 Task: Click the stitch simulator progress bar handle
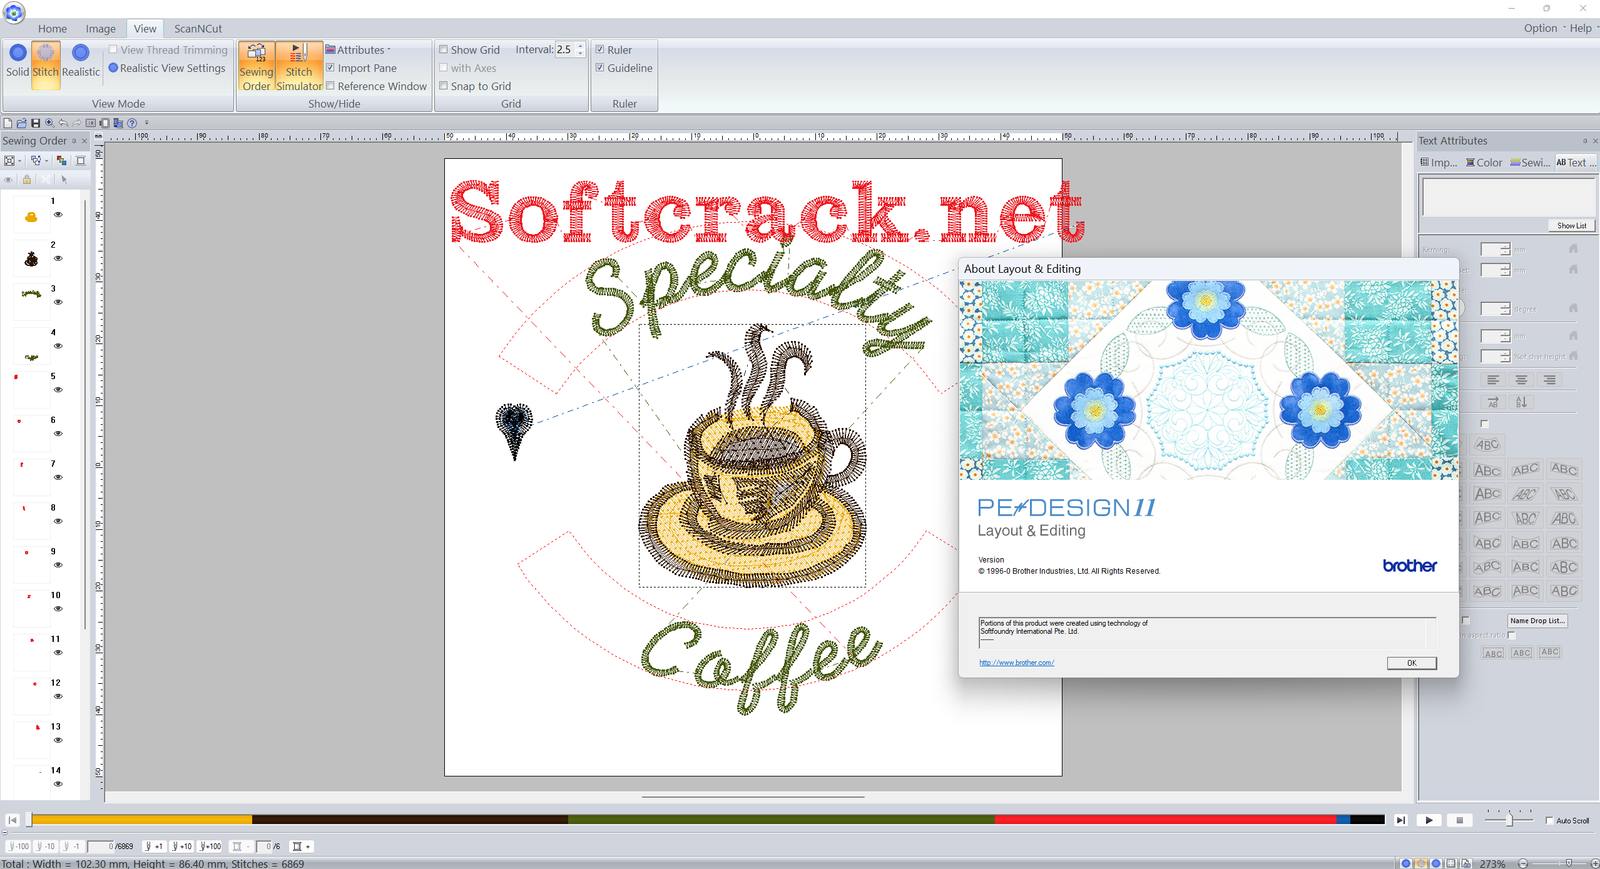pyautogui.click(x=29, y=820)
